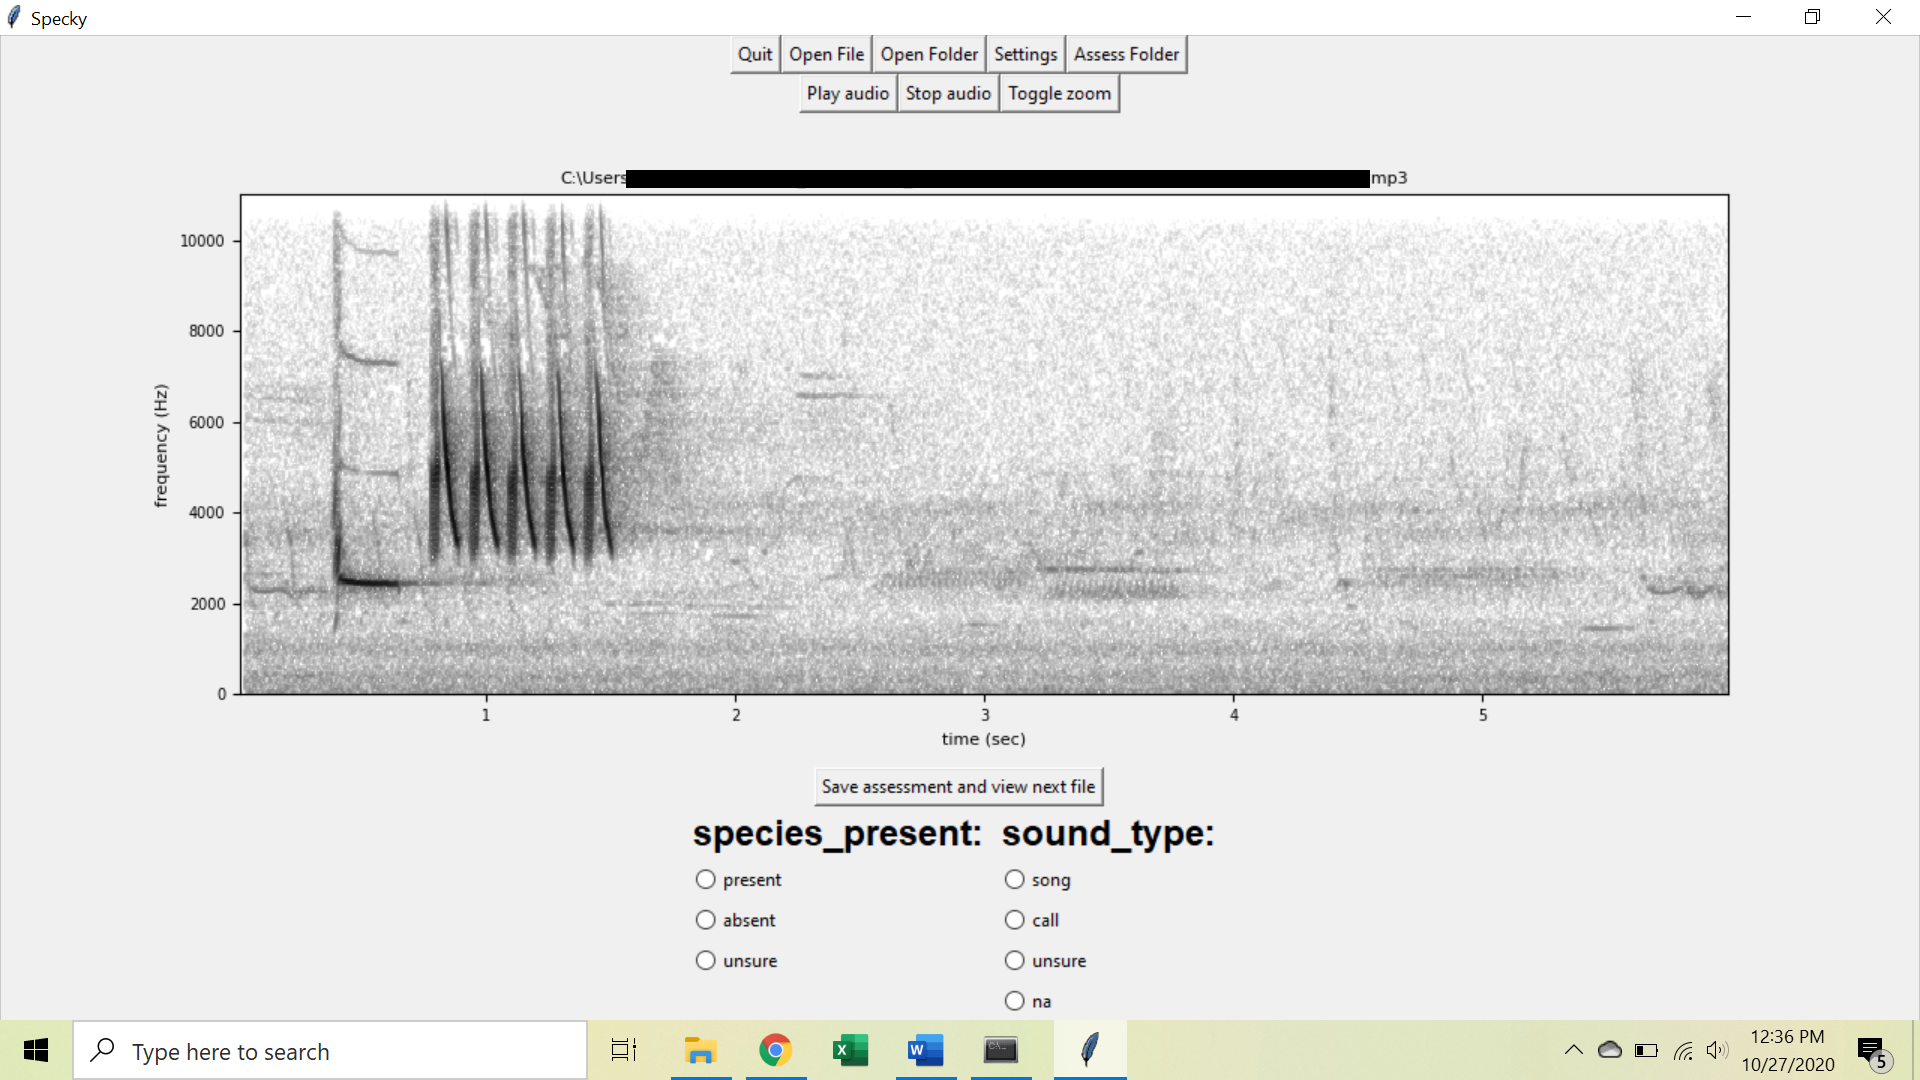Open File Explorer from taskbar
The width and height of the screenshot is (1920, 1080).
tap(700, 1050)
